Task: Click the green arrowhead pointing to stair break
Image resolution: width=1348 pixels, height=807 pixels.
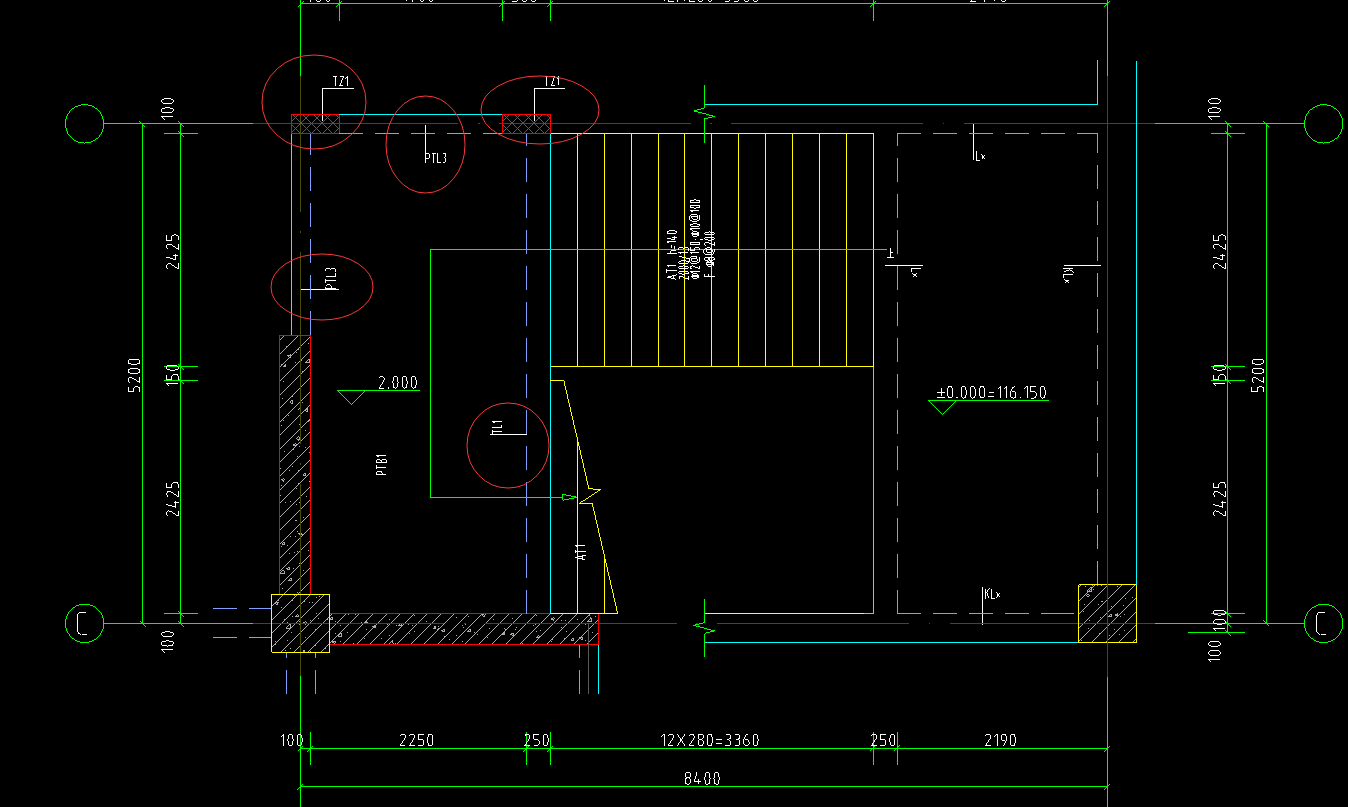Action: pos(570,497)
